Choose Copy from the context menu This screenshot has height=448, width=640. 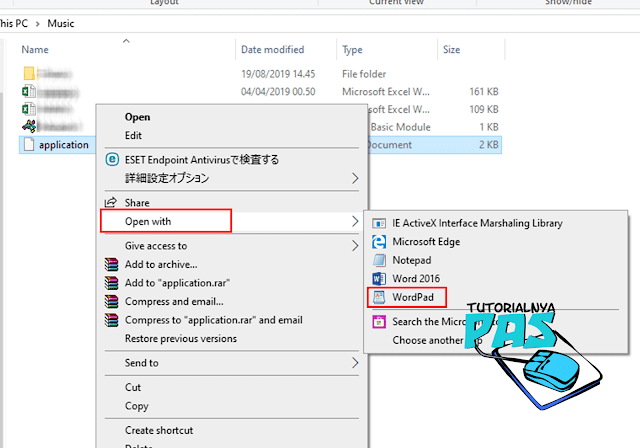click(137, 406)
